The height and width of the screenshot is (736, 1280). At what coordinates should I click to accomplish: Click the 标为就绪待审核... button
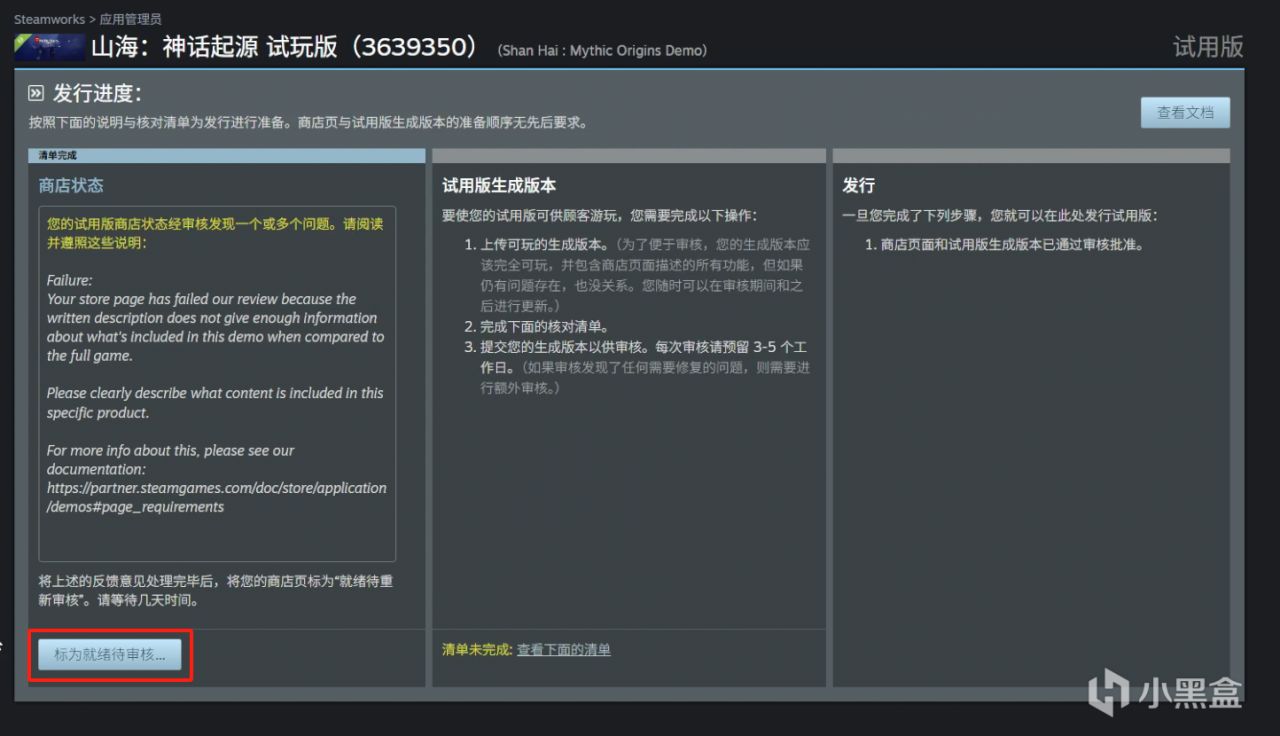click(110, 654)
